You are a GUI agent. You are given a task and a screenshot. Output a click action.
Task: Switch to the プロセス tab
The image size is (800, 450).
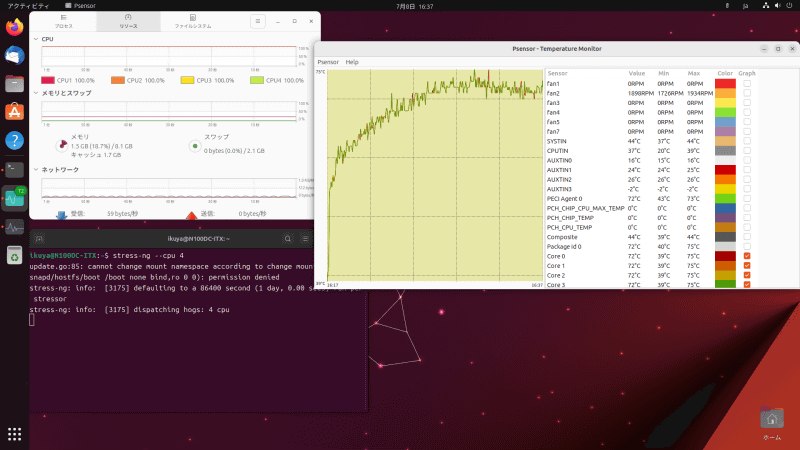(64, 21)
